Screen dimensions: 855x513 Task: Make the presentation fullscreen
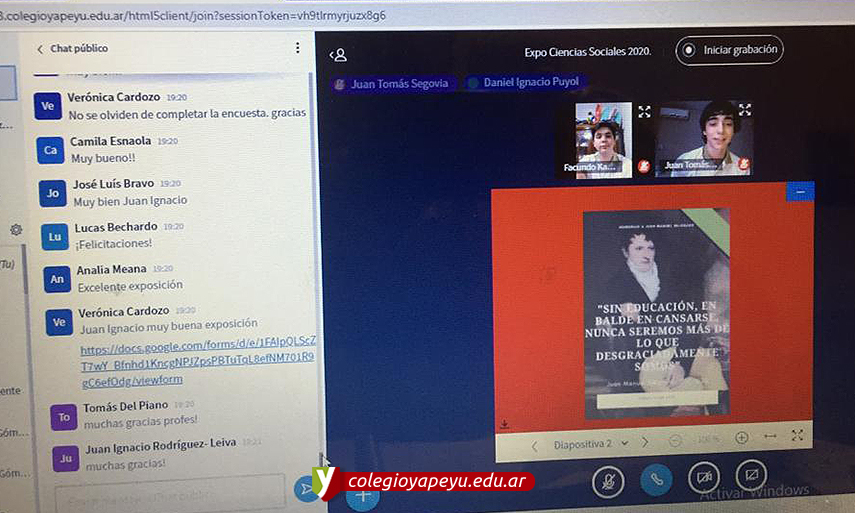(797, 435)
